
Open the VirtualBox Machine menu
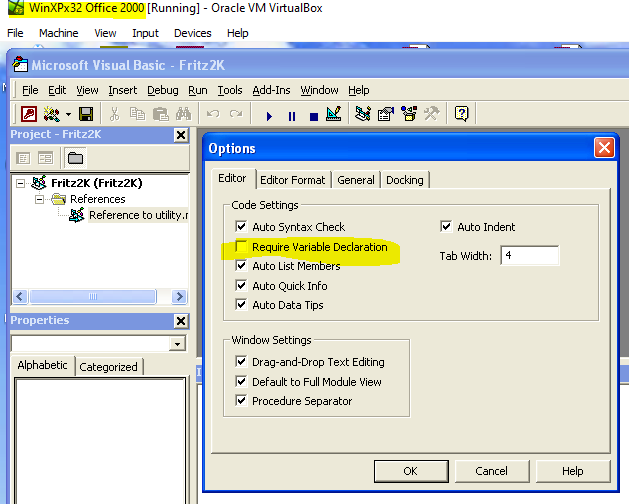tap(59, 33)
